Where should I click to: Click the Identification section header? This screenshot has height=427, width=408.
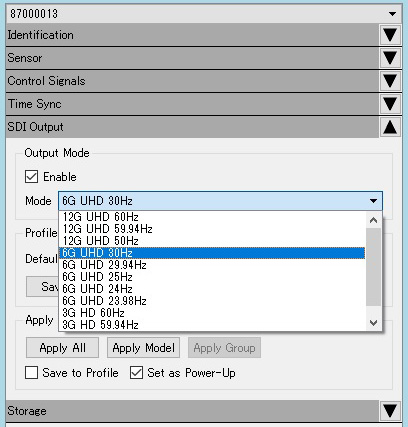pos(192,35)
